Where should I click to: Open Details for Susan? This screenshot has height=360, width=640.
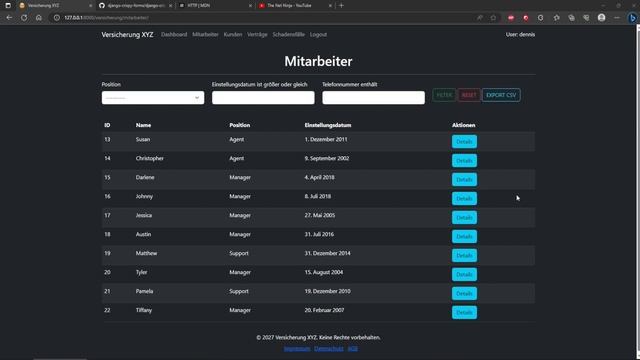(464, 142)
